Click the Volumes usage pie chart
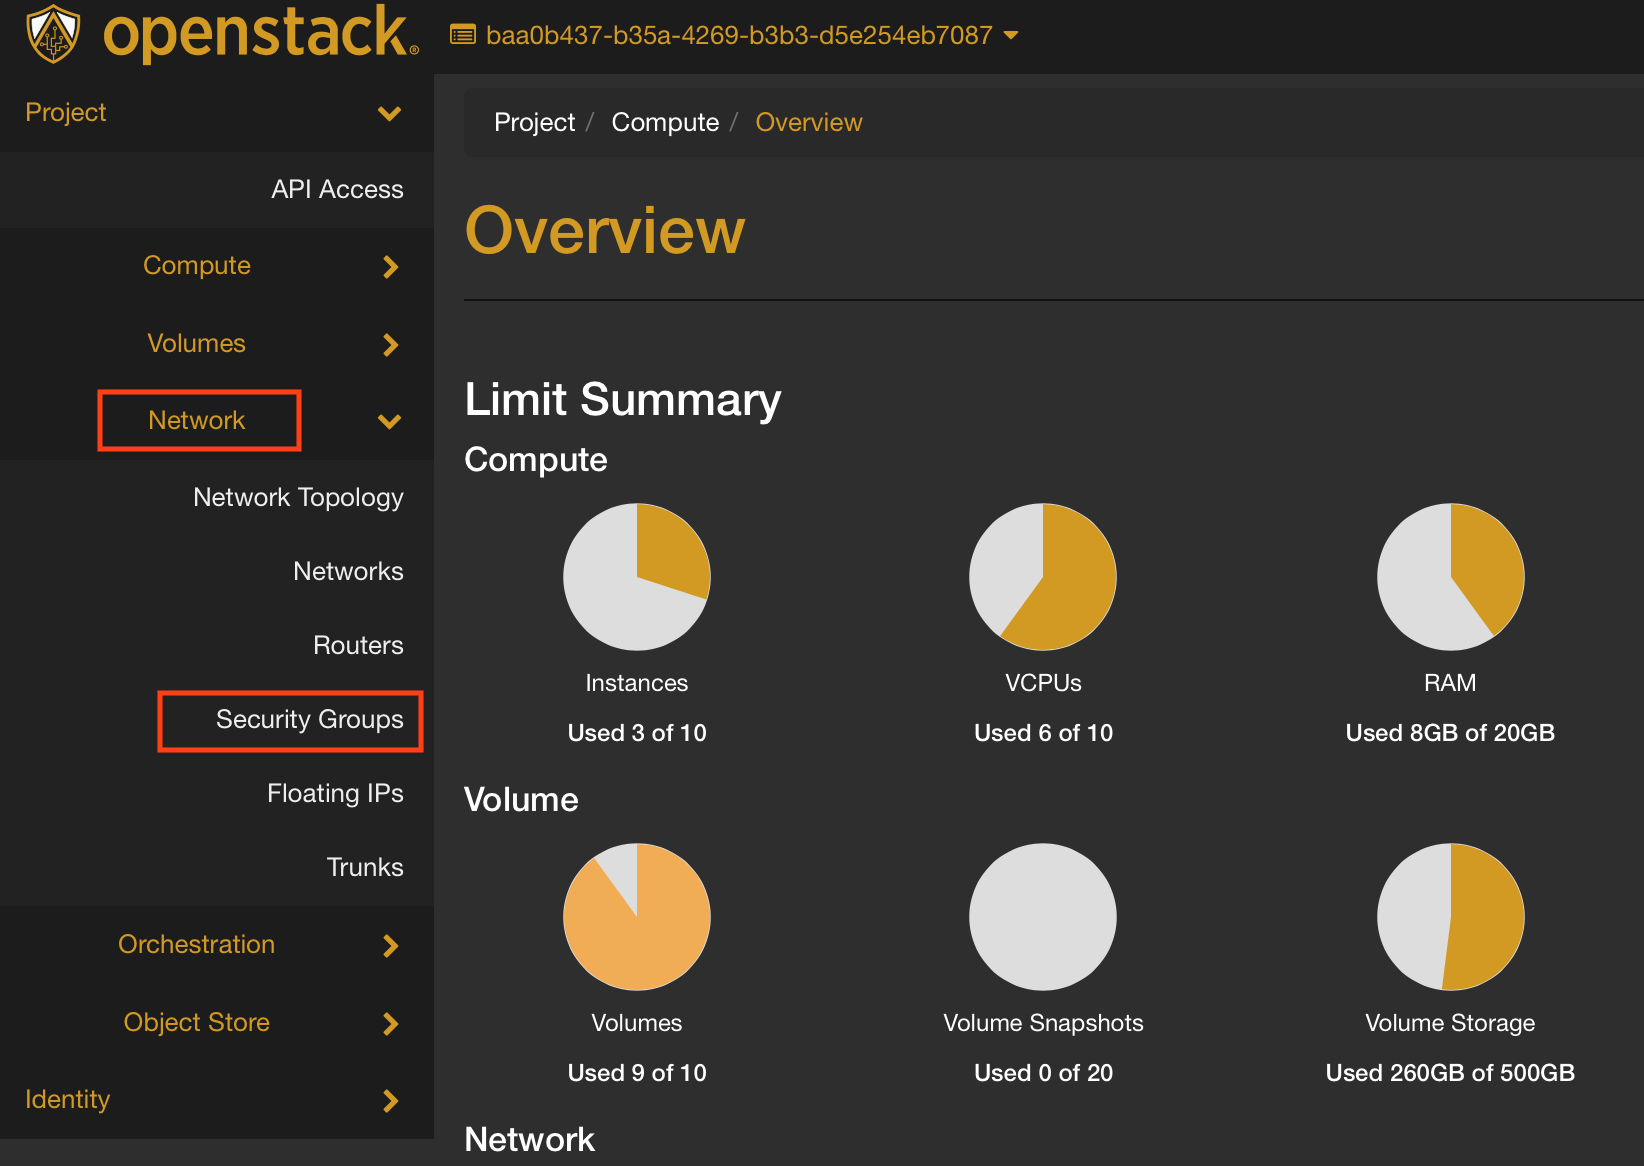 (x=636, y=916)
